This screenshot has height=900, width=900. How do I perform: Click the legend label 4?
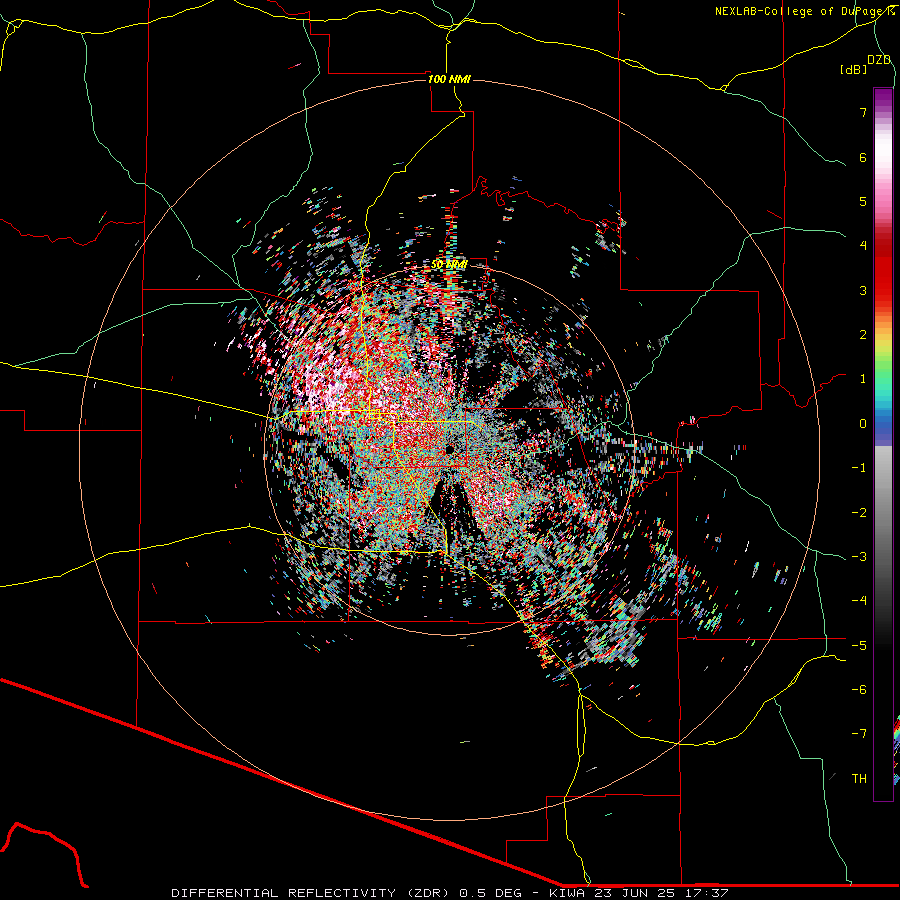pos(863,246)
